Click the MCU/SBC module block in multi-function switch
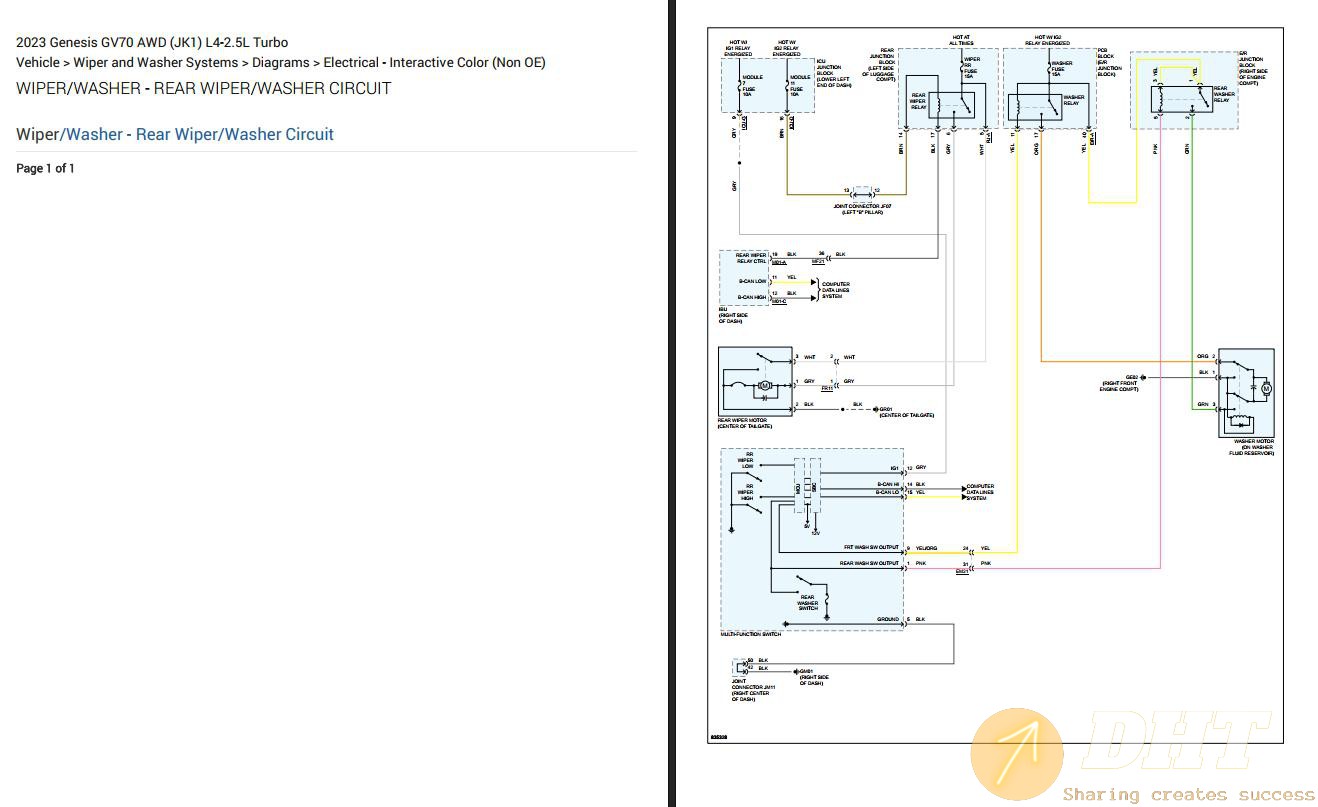 tap(808, 487)
